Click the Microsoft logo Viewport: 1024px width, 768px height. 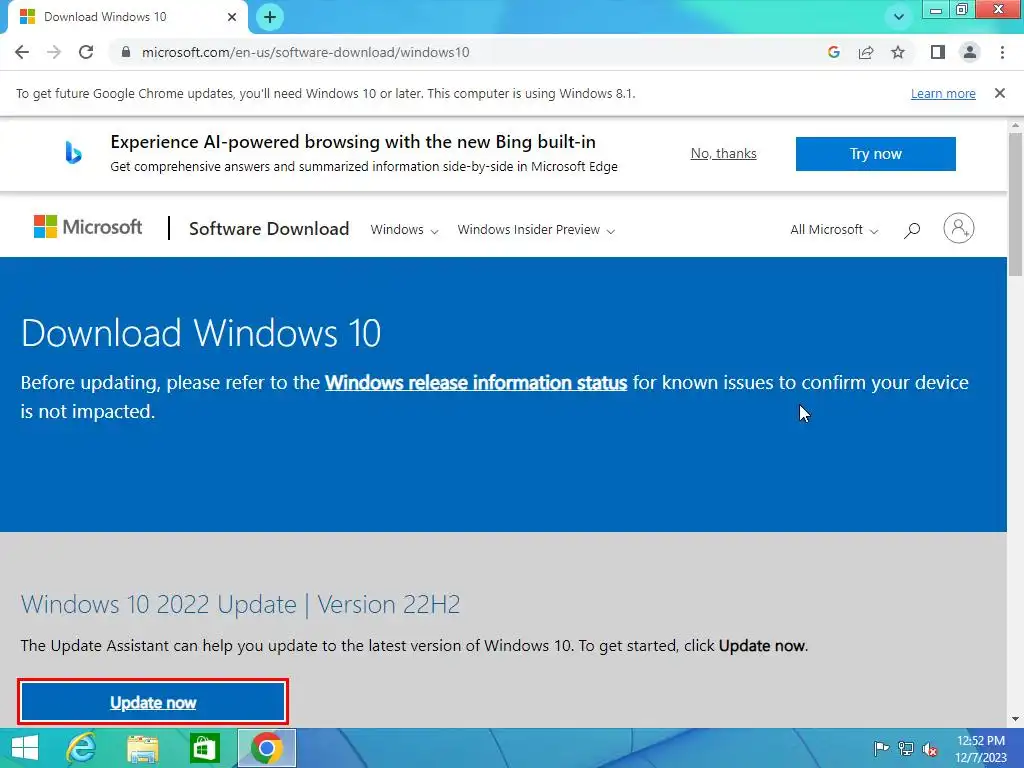click(88, 227)
